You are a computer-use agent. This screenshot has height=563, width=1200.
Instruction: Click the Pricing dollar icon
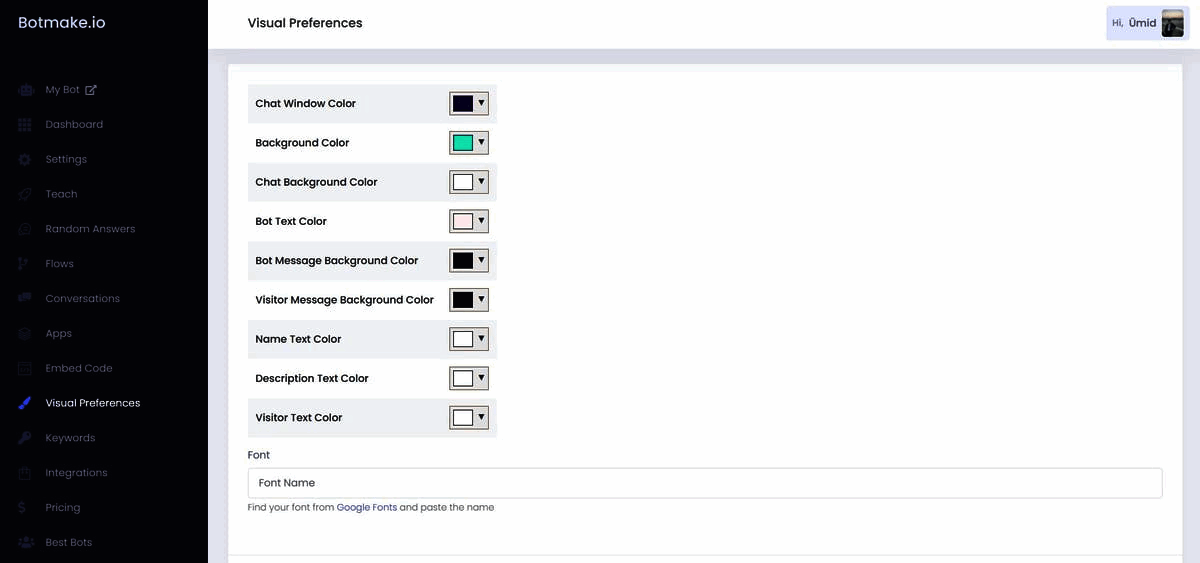click(x=22, y=508)
